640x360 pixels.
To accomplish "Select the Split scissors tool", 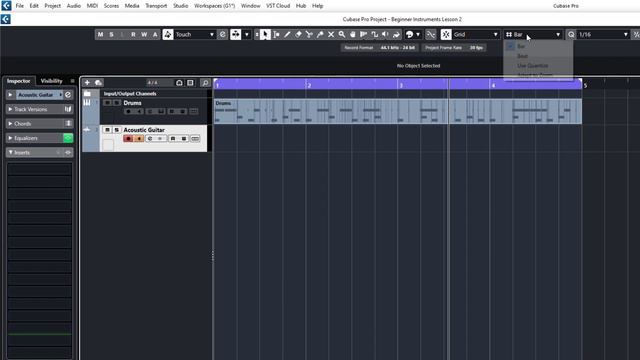I will 309,35.
